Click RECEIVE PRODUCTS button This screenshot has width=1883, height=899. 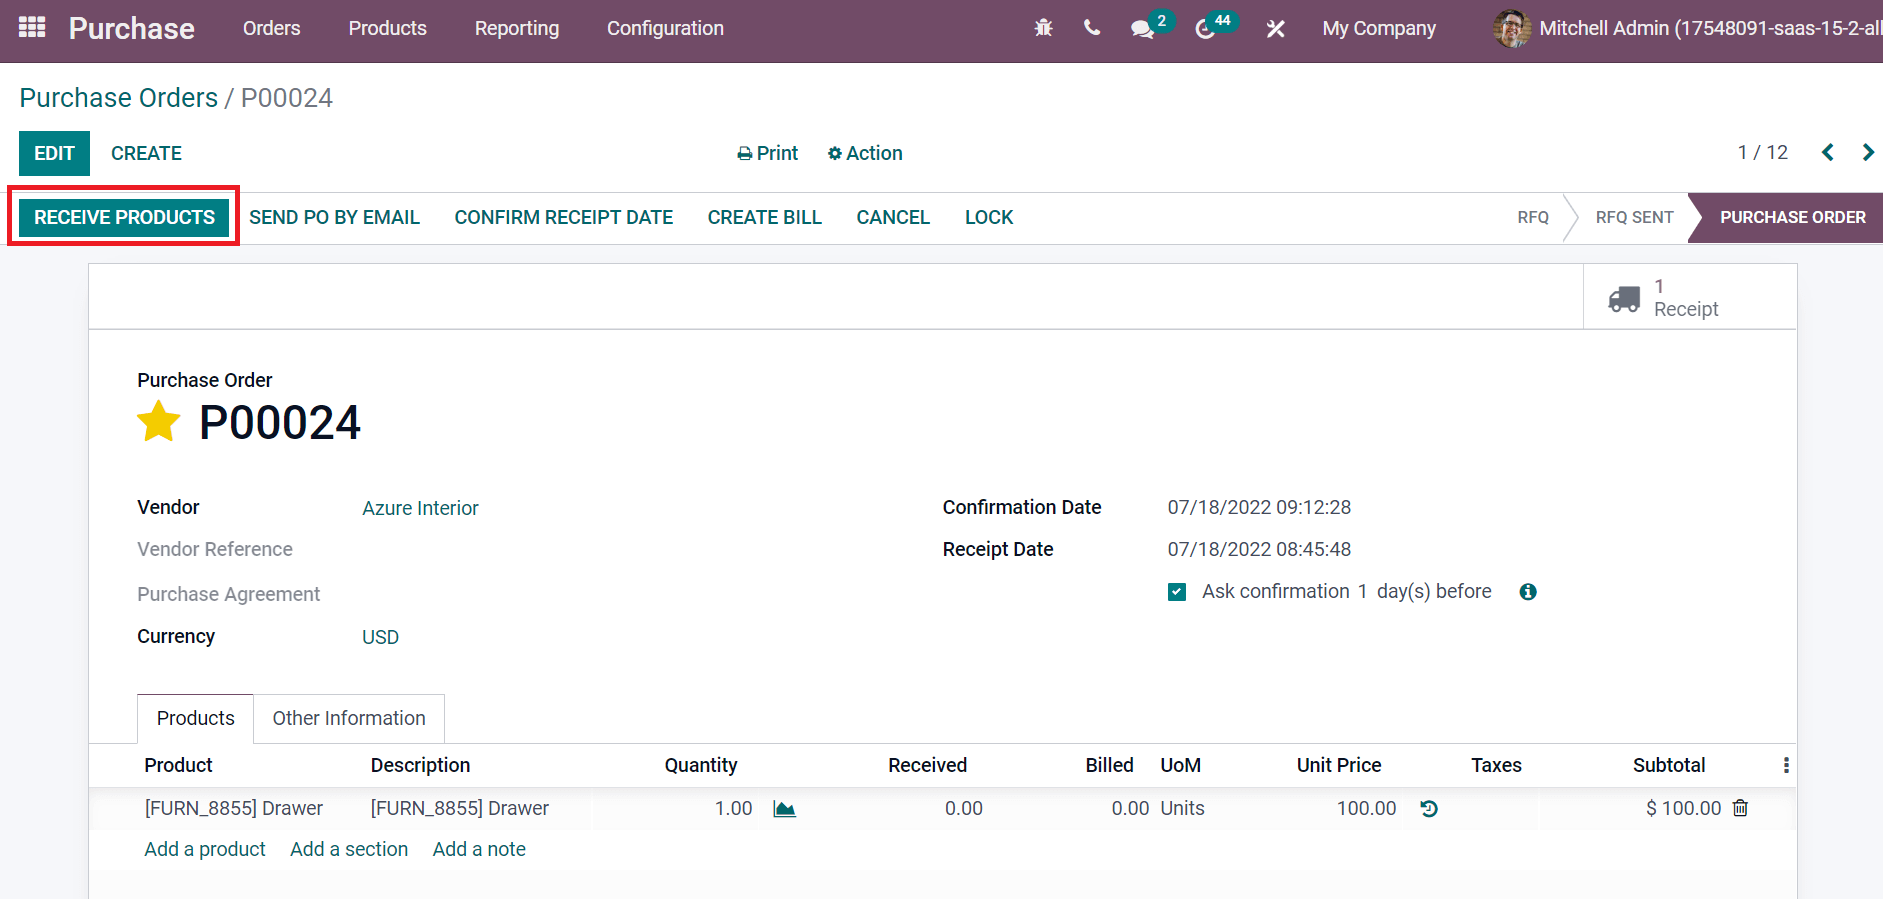click(124, 217)
